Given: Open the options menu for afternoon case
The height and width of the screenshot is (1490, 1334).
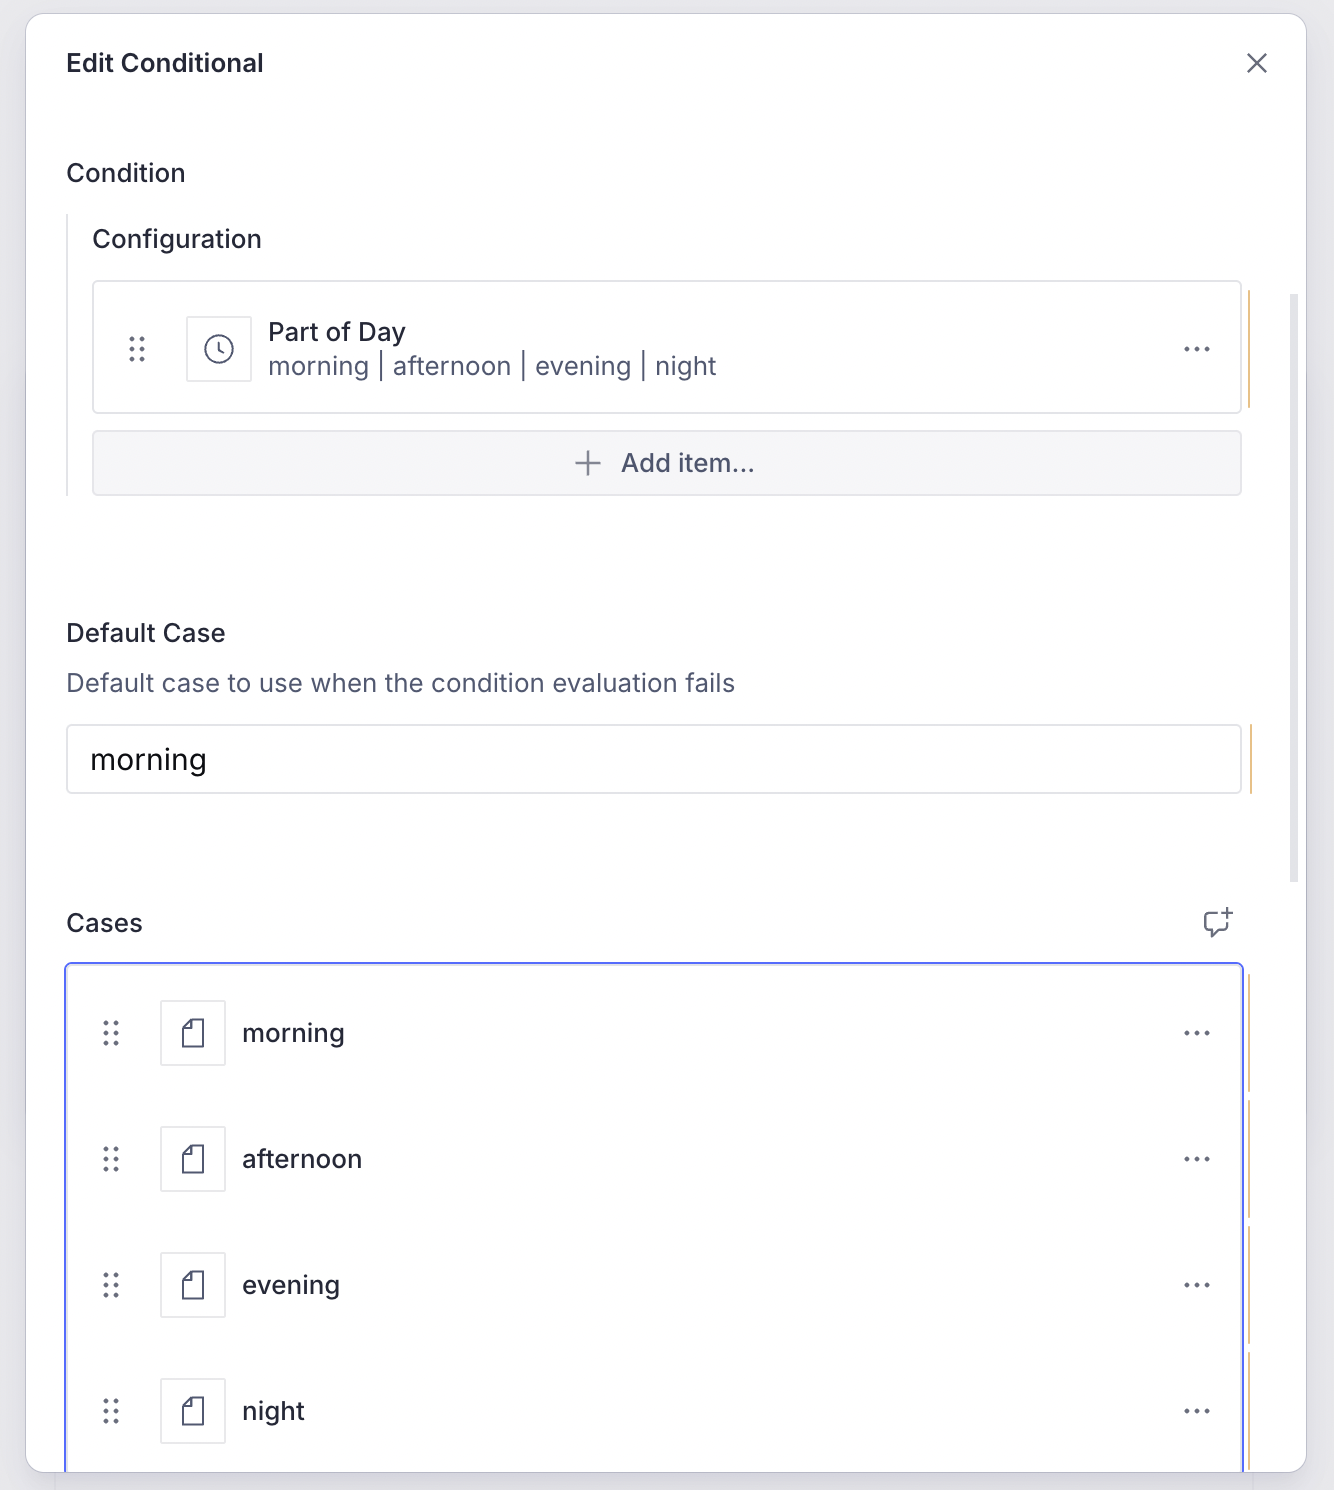Looking at the screenshot, I should (1197, 1159).
